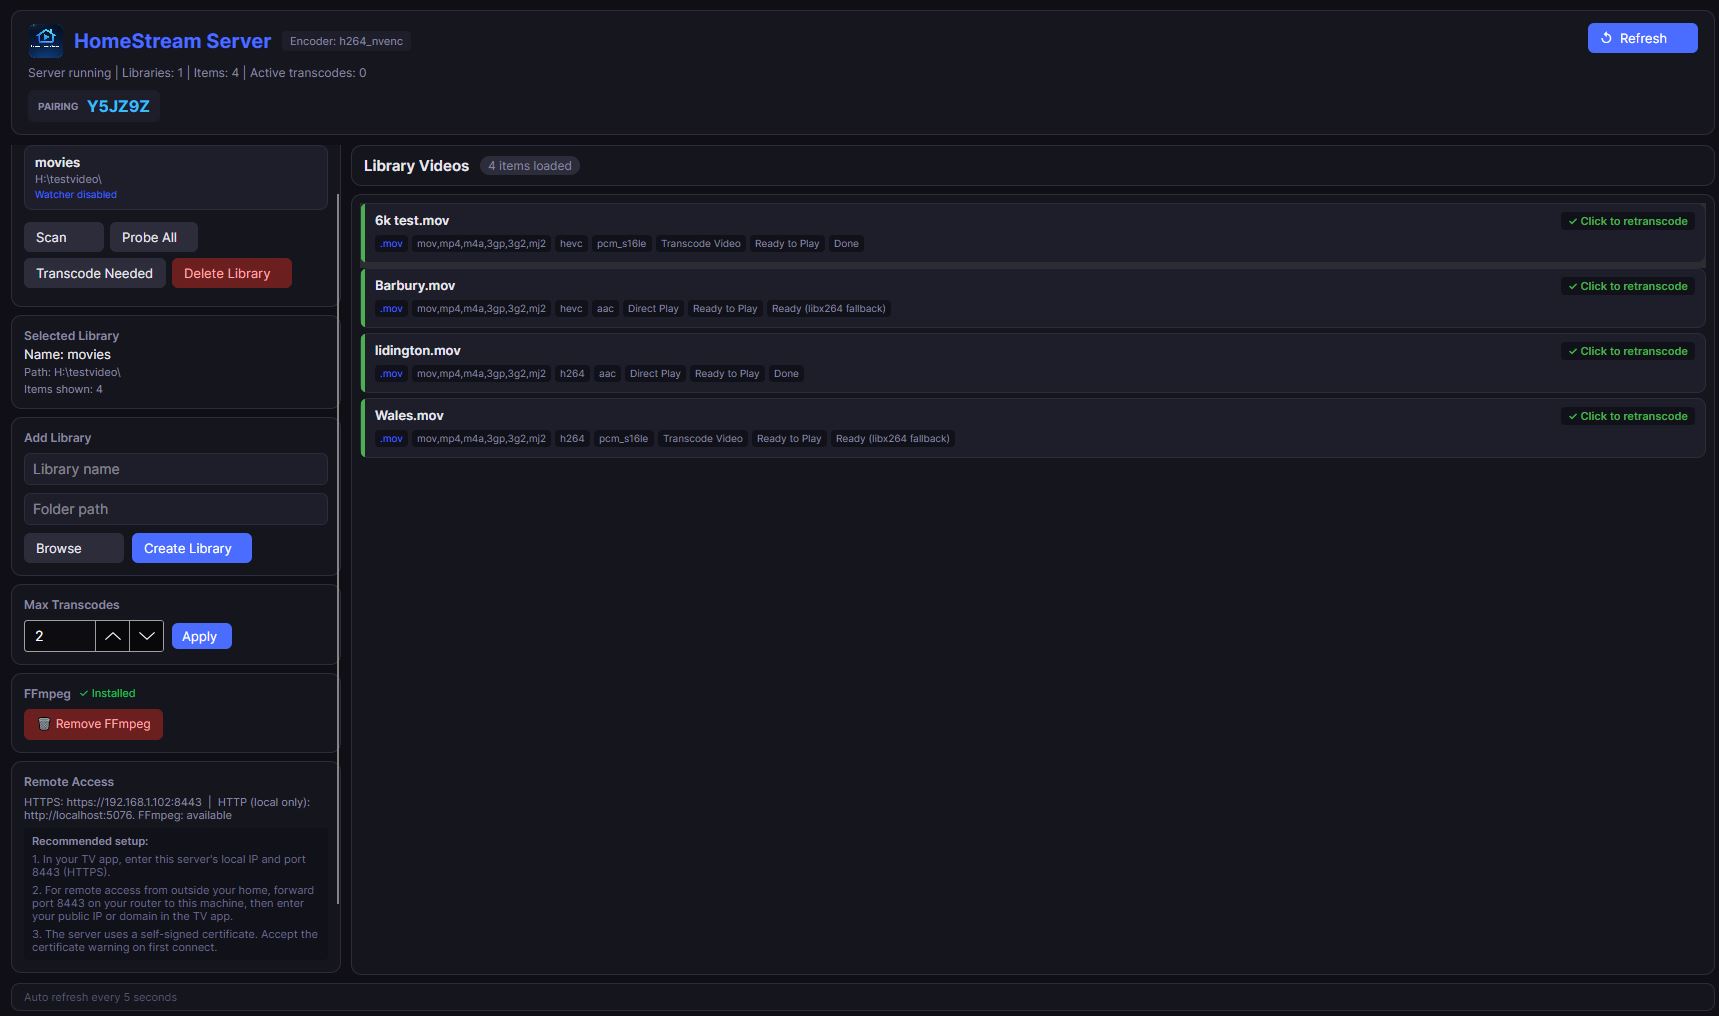The image size is (1719, 1016).
Task: Click the HomeStream Server house logo icon
Action: [45, 40]
